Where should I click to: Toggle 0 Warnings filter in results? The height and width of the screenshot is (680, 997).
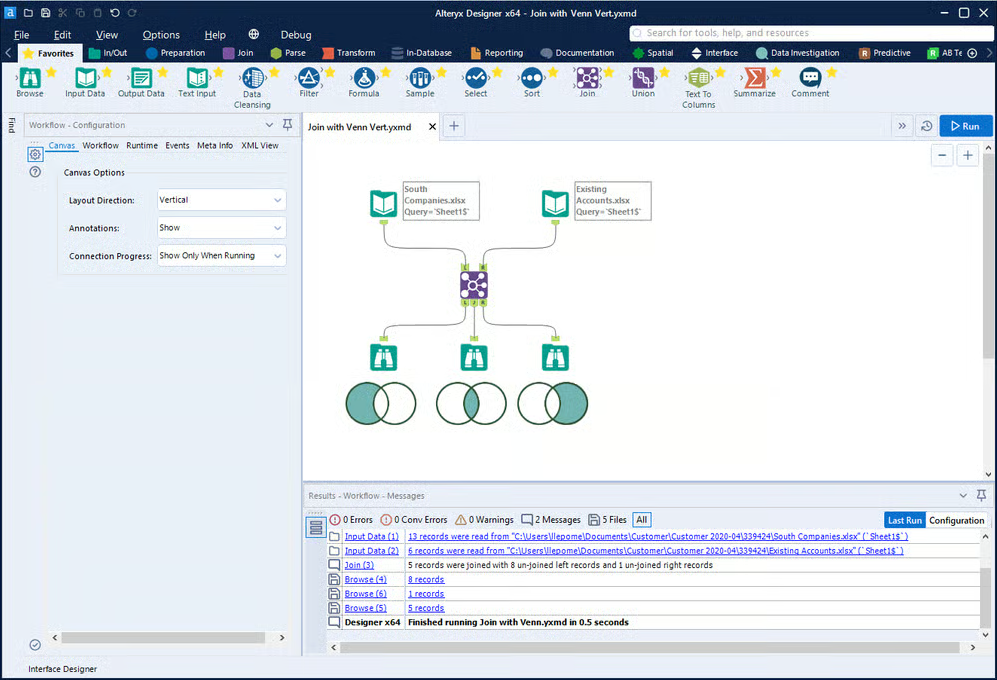tap(484, 520)
